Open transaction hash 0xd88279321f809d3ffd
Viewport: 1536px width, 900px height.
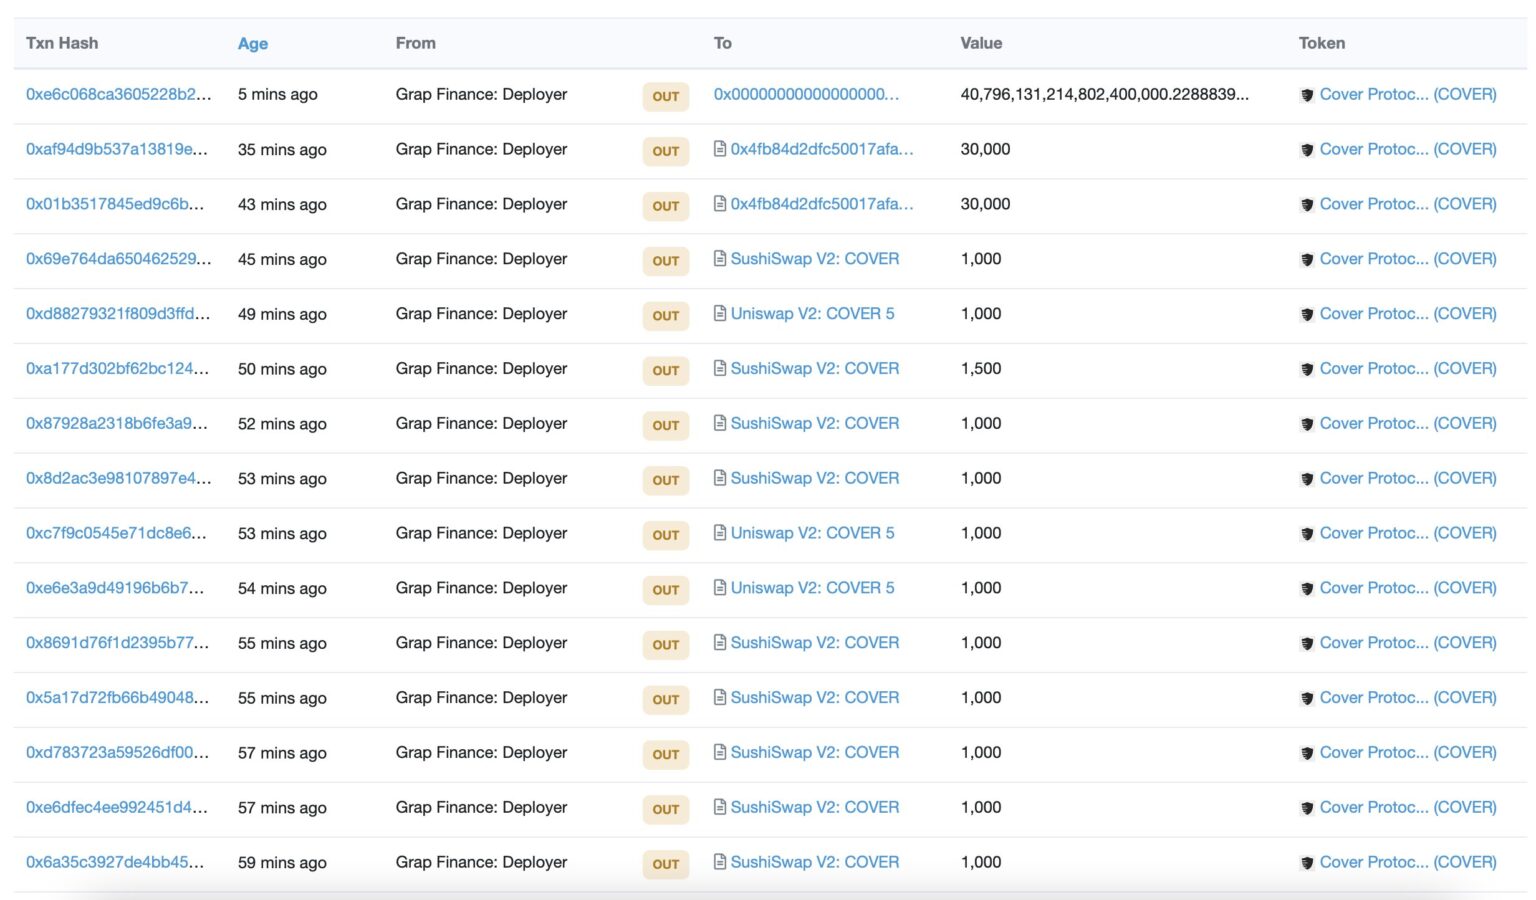pos(118,314)
